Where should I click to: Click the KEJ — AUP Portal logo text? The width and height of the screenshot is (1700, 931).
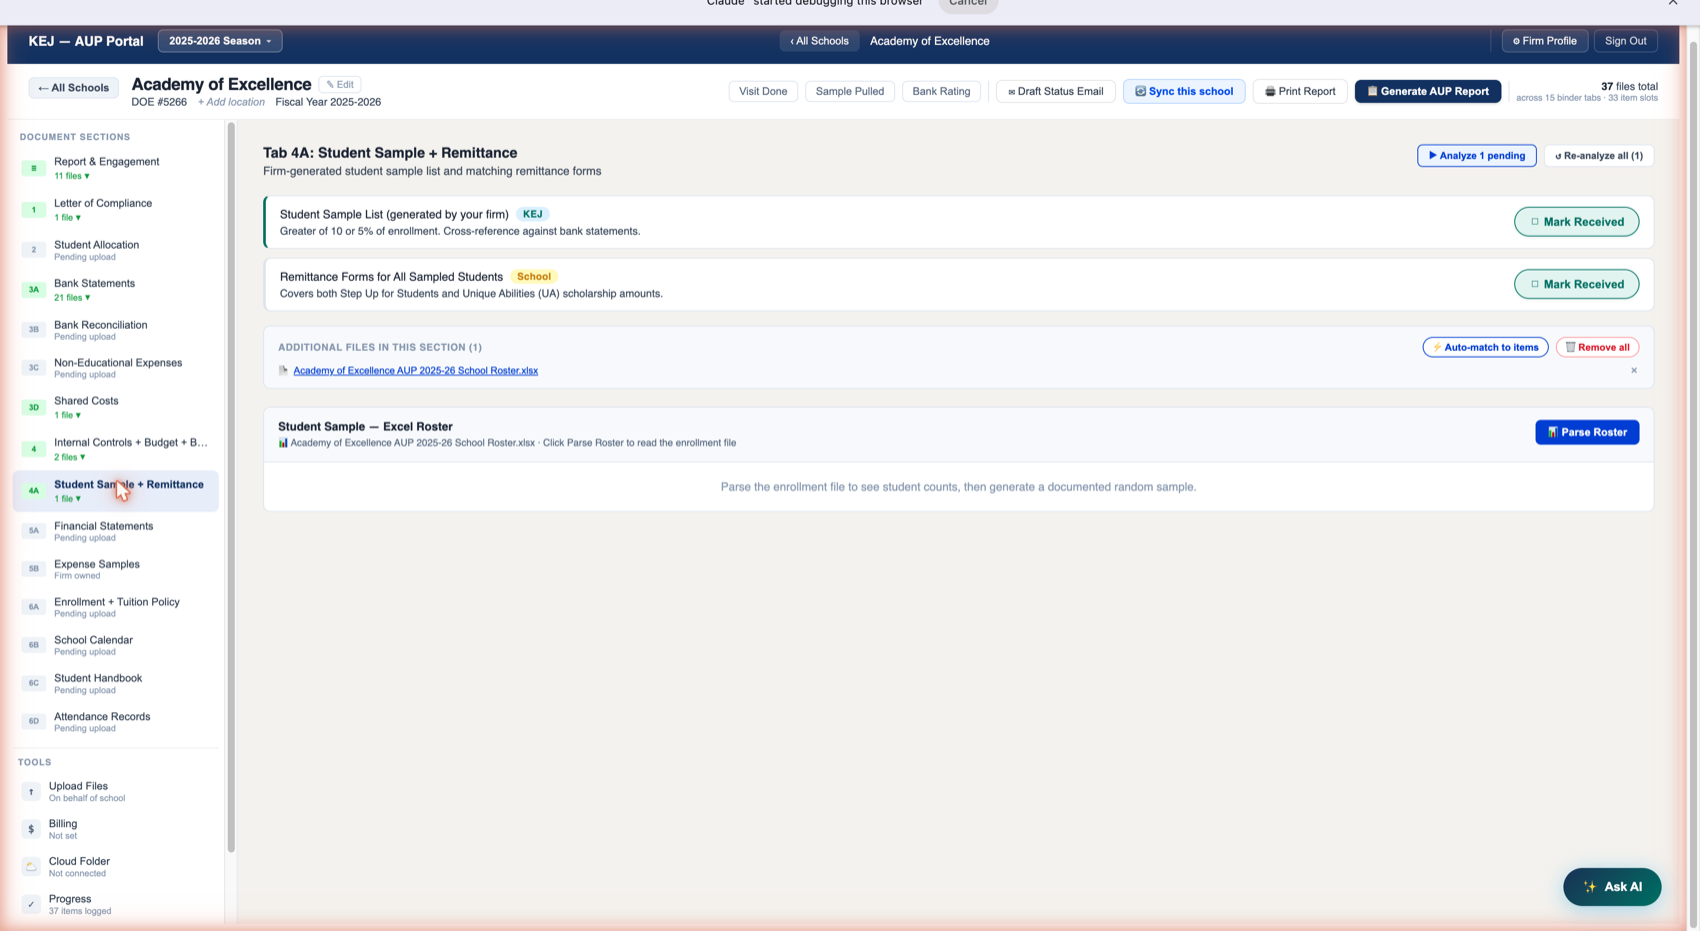(x=86, y=41)
